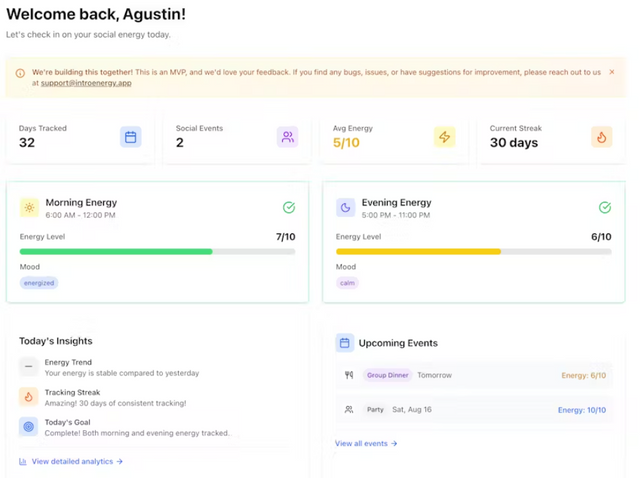640x478 pixels.
Task: Click the Party event tag
Action: (375, 409)
